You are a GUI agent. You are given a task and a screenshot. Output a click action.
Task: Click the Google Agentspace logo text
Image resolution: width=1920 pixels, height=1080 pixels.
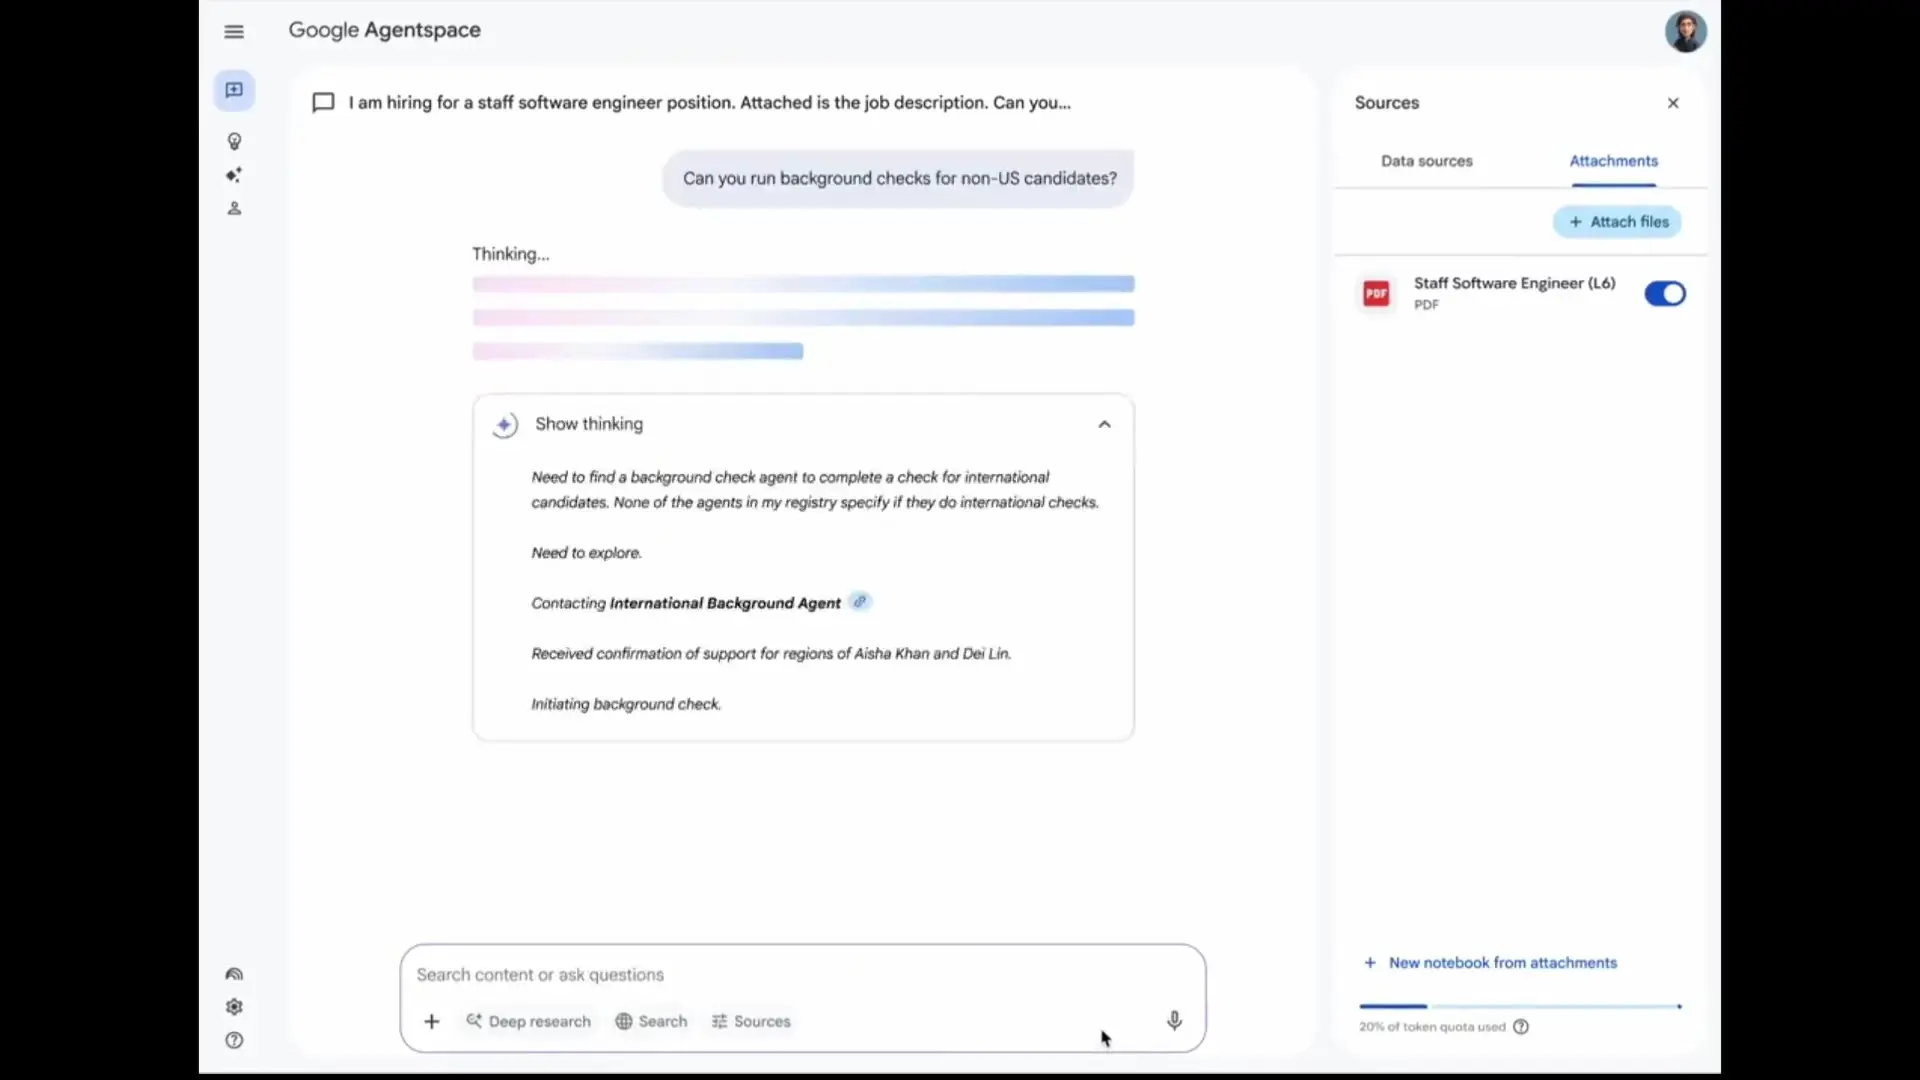(385, 31)
